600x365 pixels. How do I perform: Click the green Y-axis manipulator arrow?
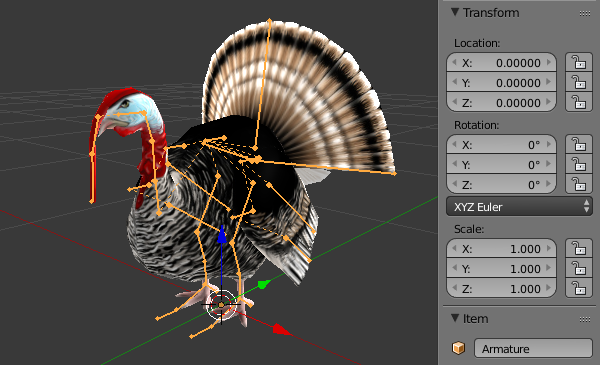263,284
